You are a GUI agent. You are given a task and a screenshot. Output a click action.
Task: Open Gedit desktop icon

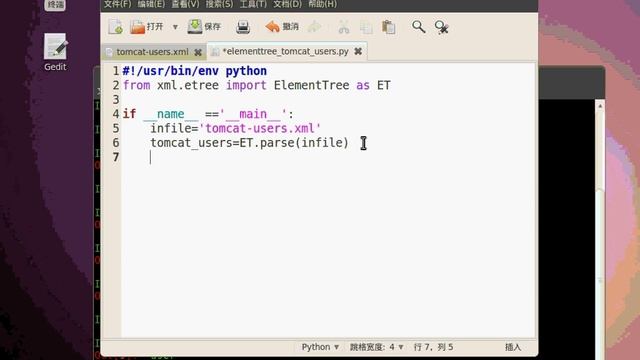point(55,52)
